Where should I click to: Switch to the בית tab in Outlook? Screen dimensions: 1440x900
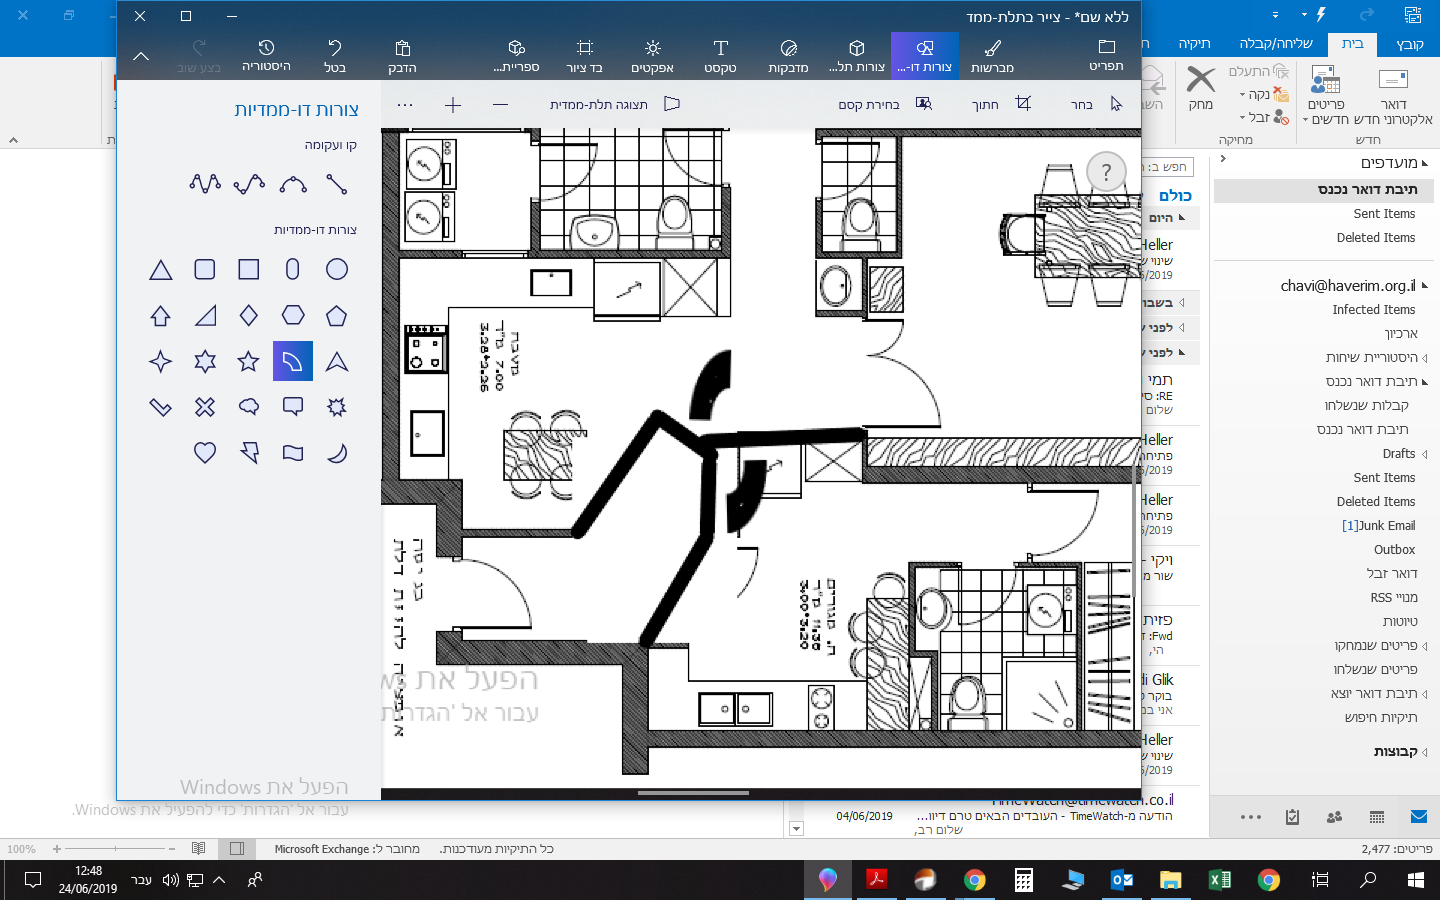click(x=1353, y=44)
